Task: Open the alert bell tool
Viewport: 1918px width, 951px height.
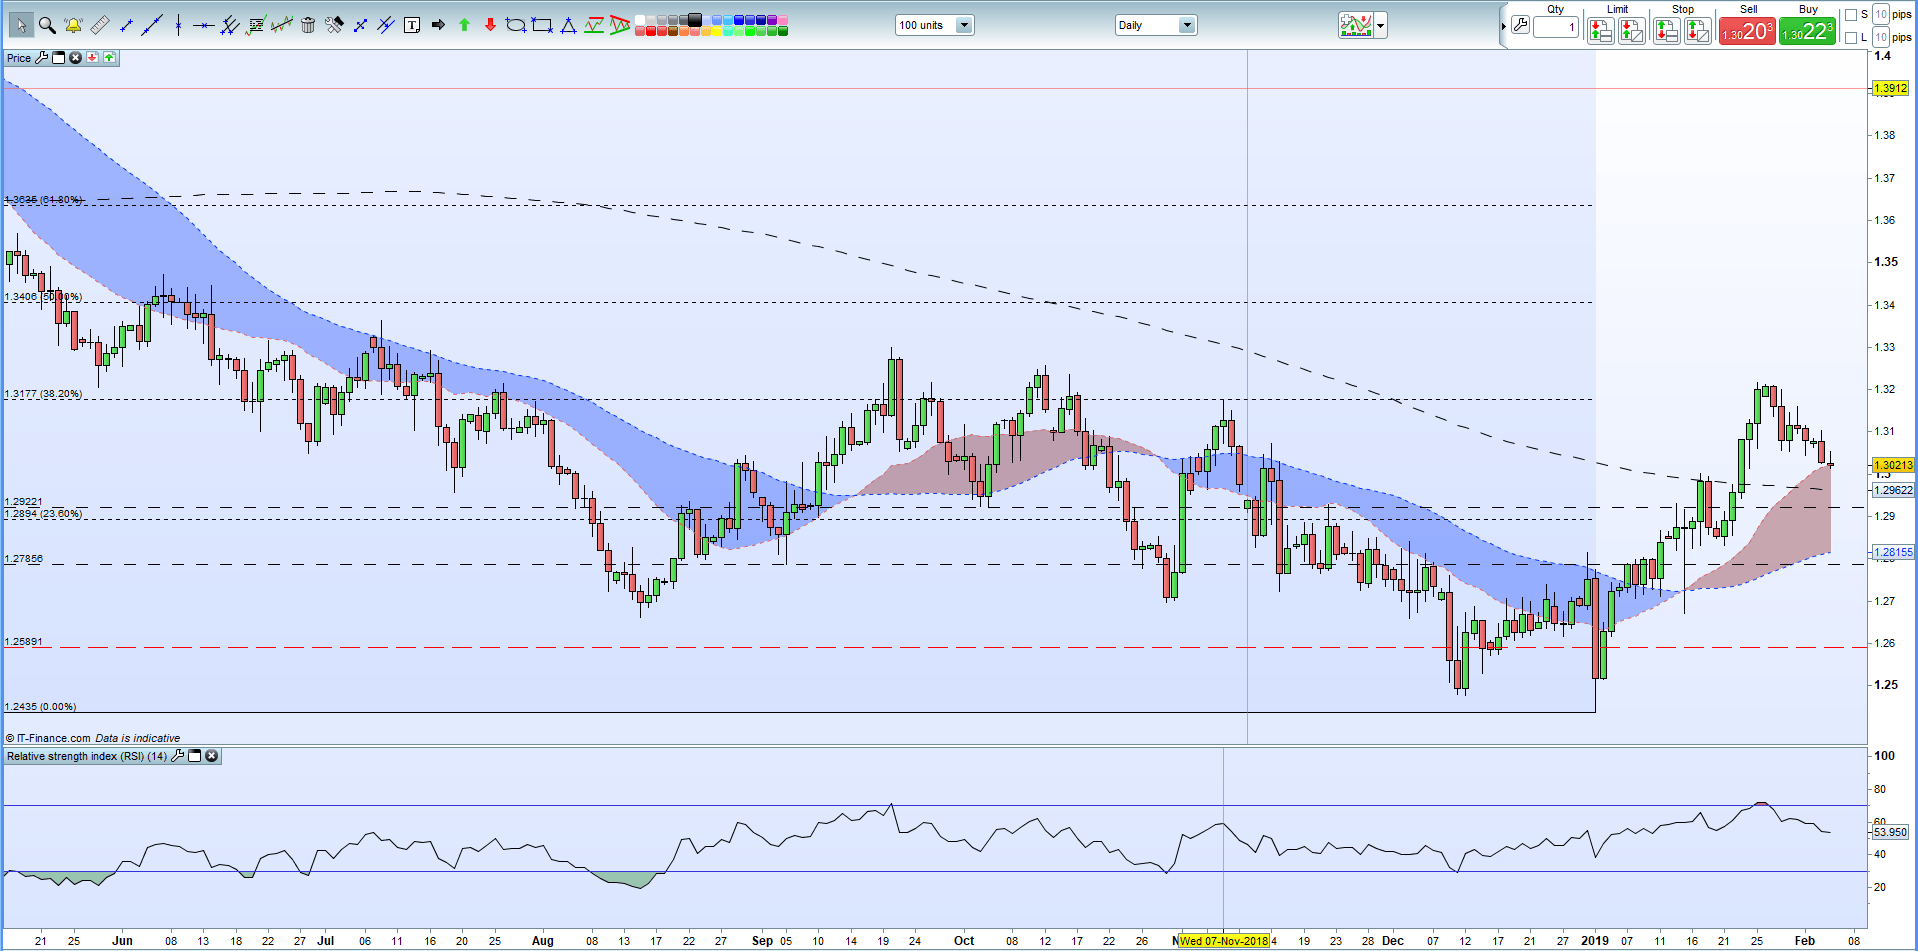Action: click(73, 25)
